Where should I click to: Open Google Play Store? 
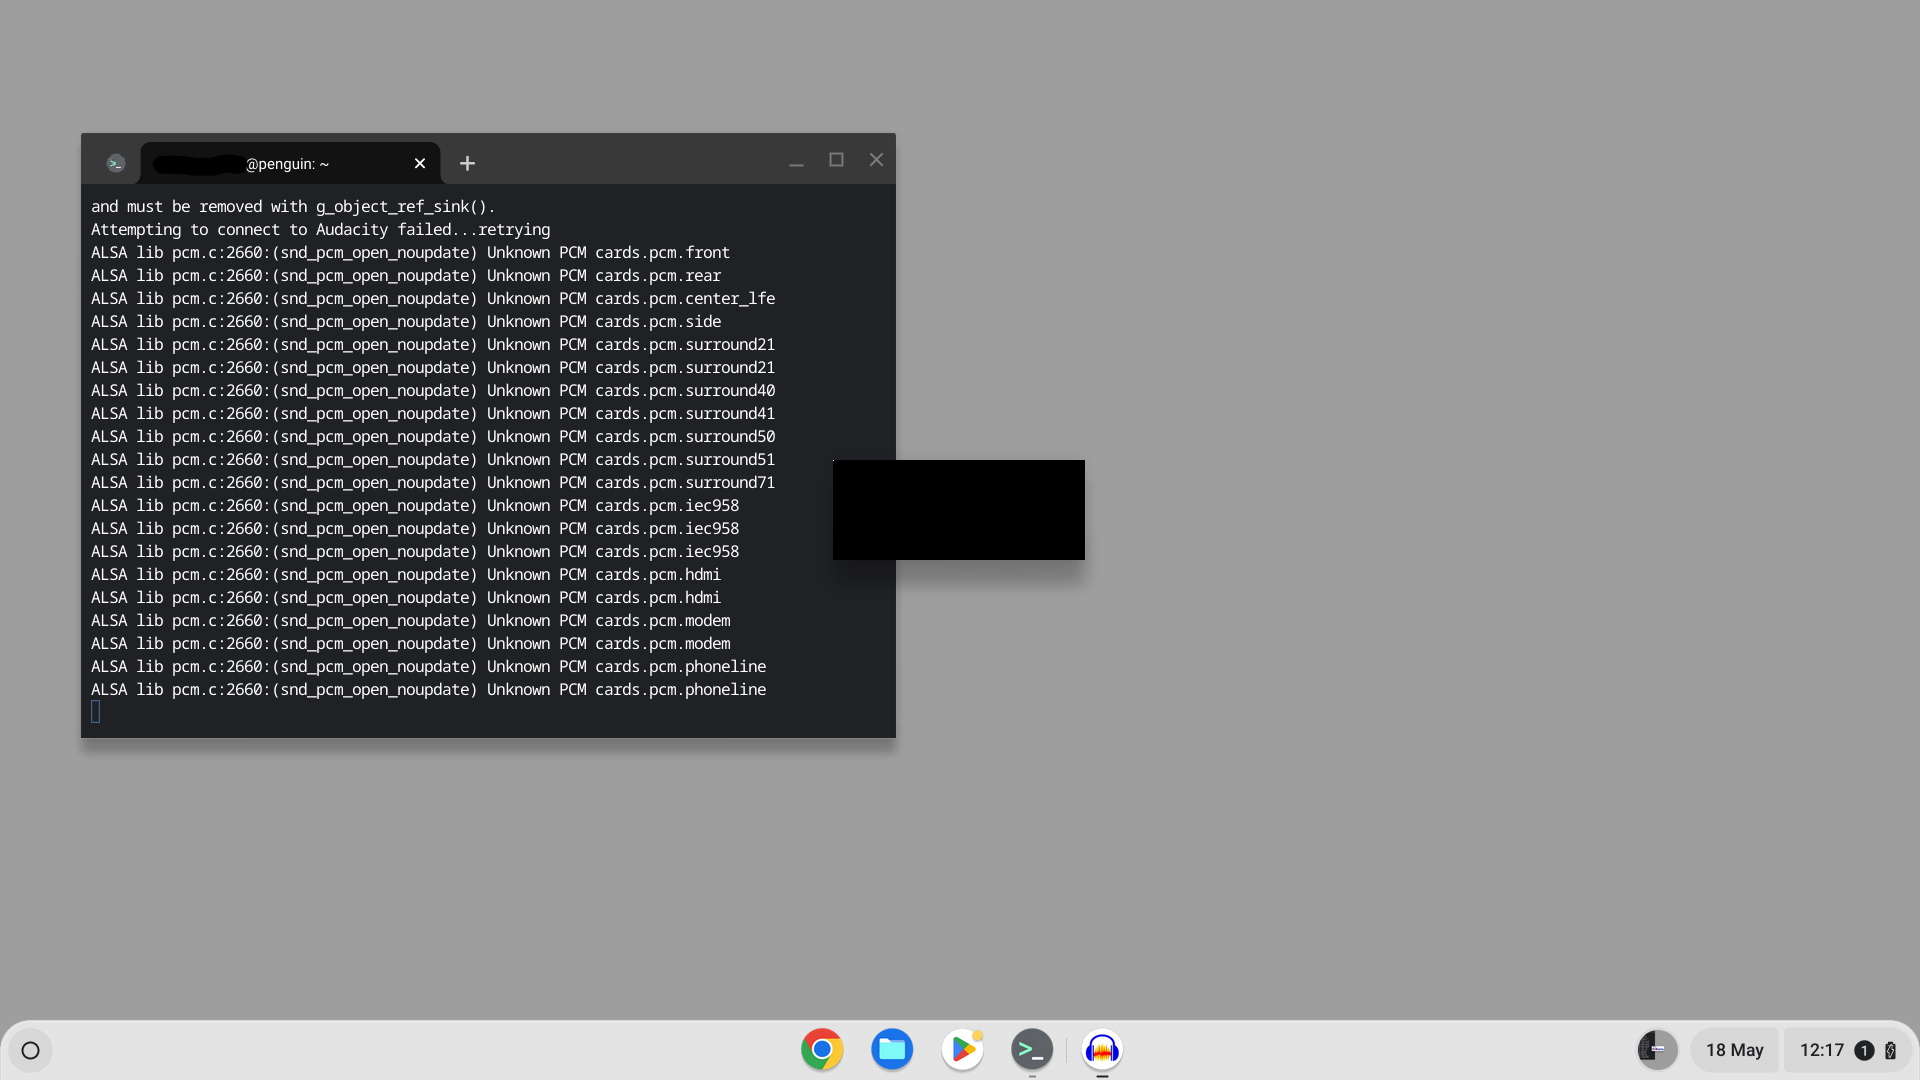(x=962, y=1049)
